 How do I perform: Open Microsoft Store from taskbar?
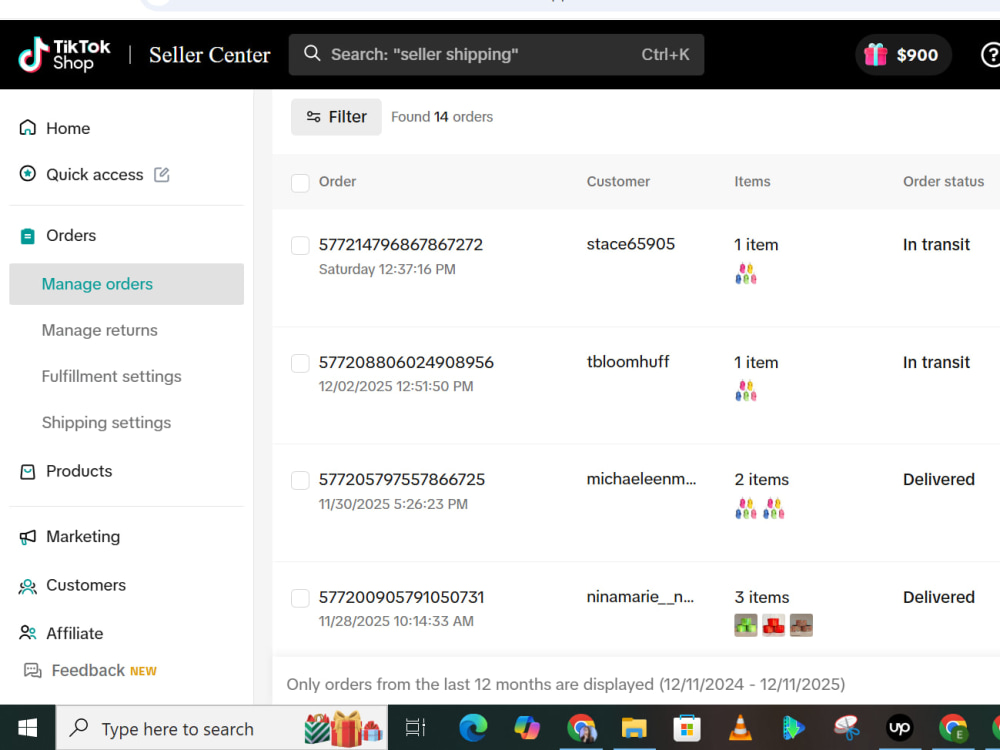click(687, 728)
